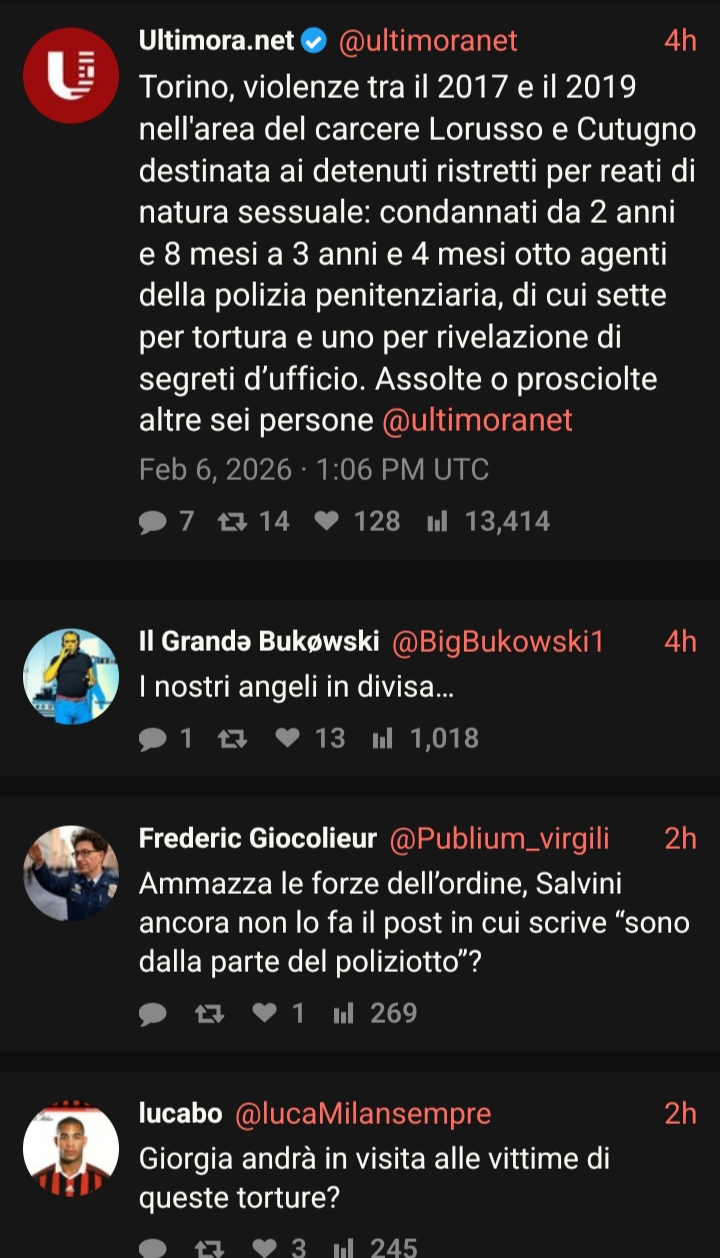Viewport: 720px width, 1258px height.
Task: Open the Ultimora.net profile avatar
Action: click(71, 75)
